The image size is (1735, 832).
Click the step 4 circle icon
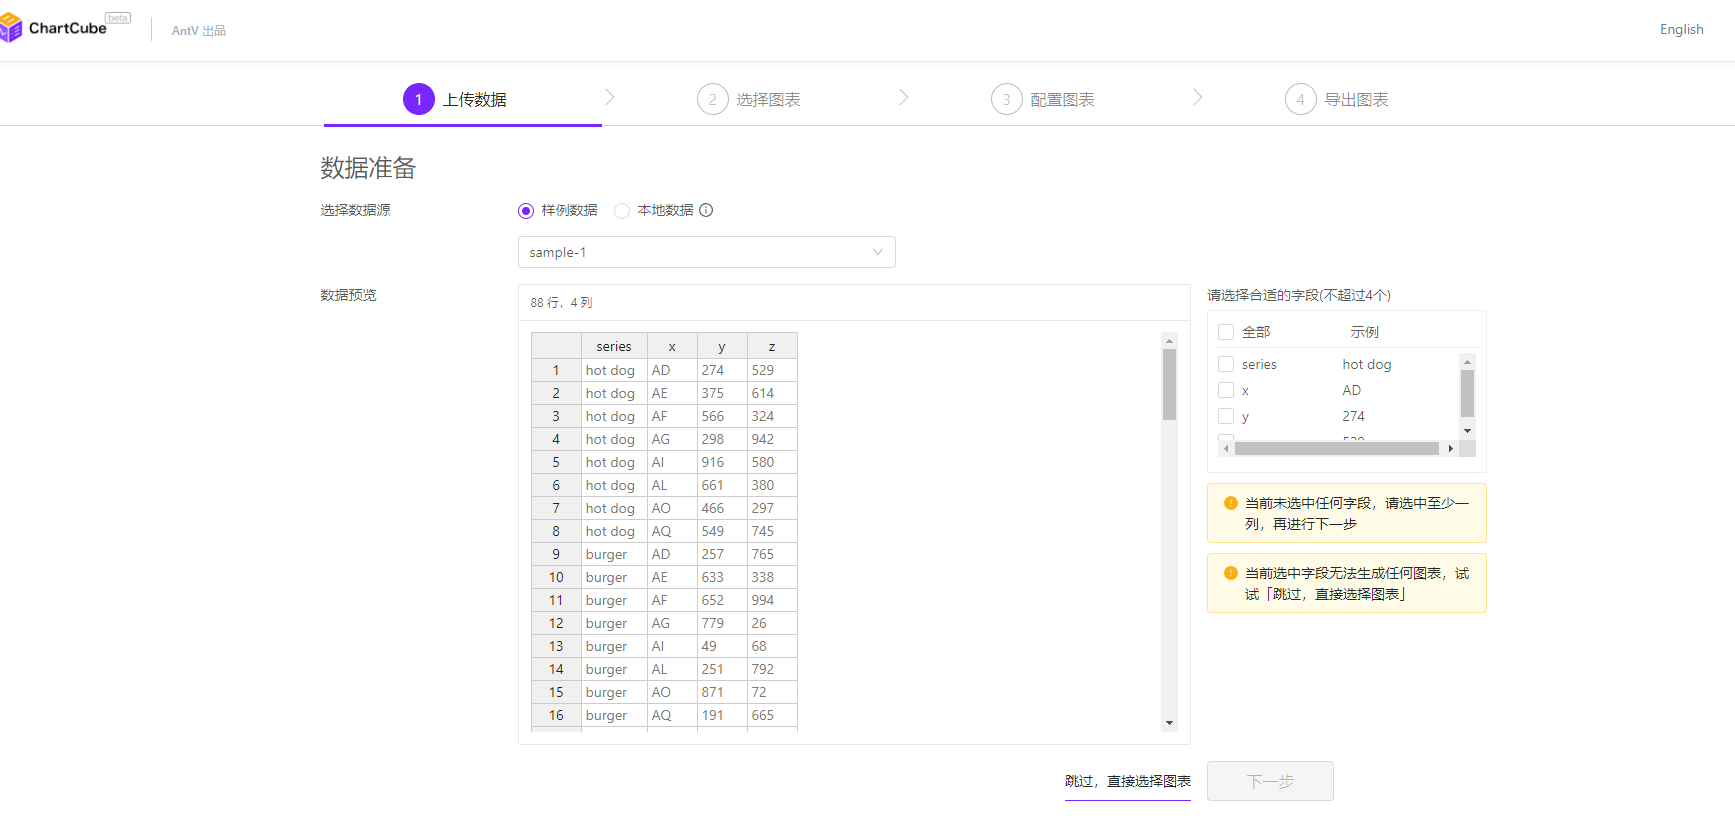(x=1301, y=99)
